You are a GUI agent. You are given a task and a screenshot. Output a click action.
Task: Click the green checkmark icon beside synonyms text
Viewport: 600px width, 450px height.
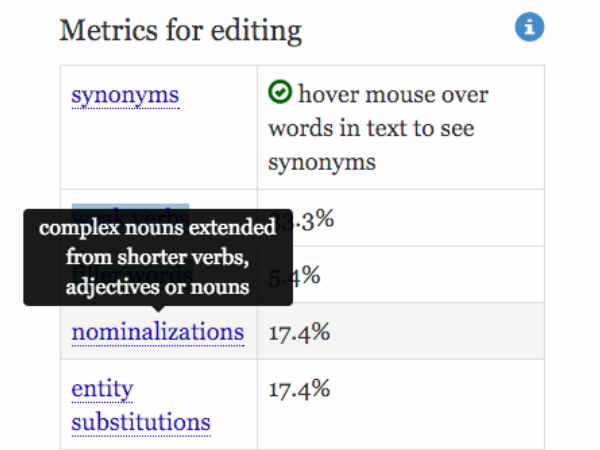pyautogui.click(x=280, y=92)
